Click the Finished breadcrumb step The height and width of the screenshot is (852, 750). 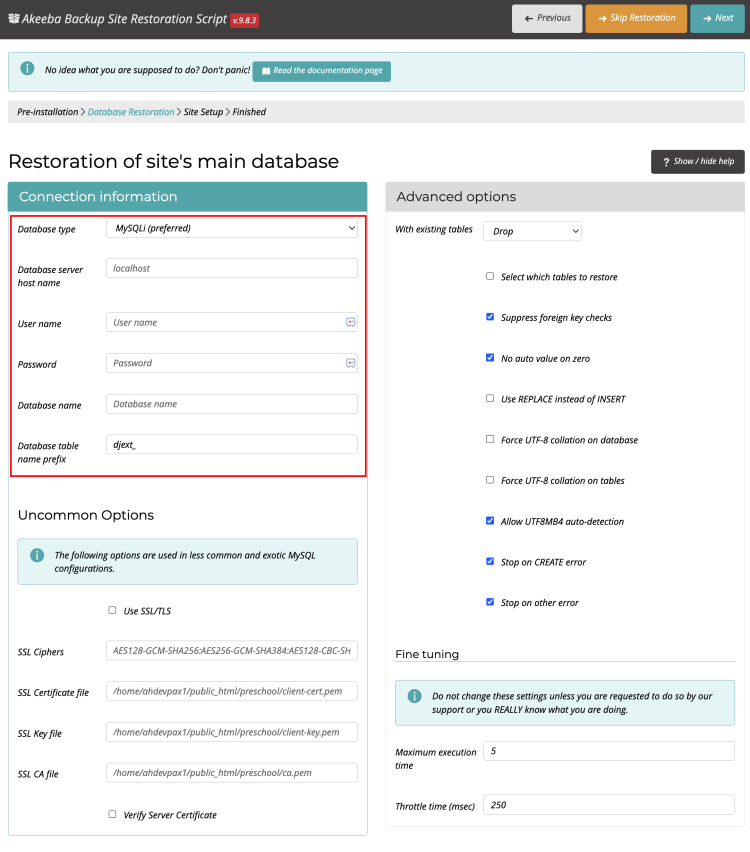coord(249,112)
